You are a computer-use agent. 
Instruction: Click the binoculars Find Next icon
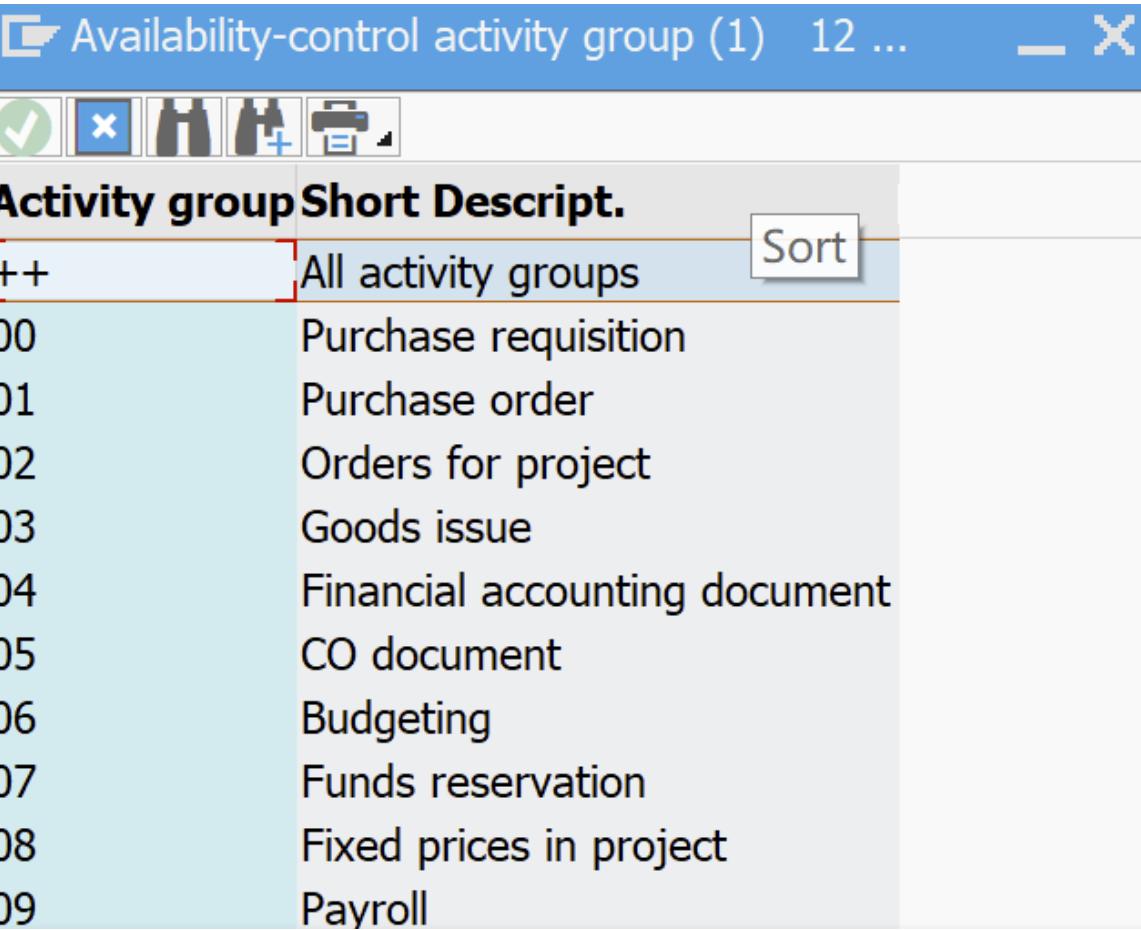[x=263, y=128]
